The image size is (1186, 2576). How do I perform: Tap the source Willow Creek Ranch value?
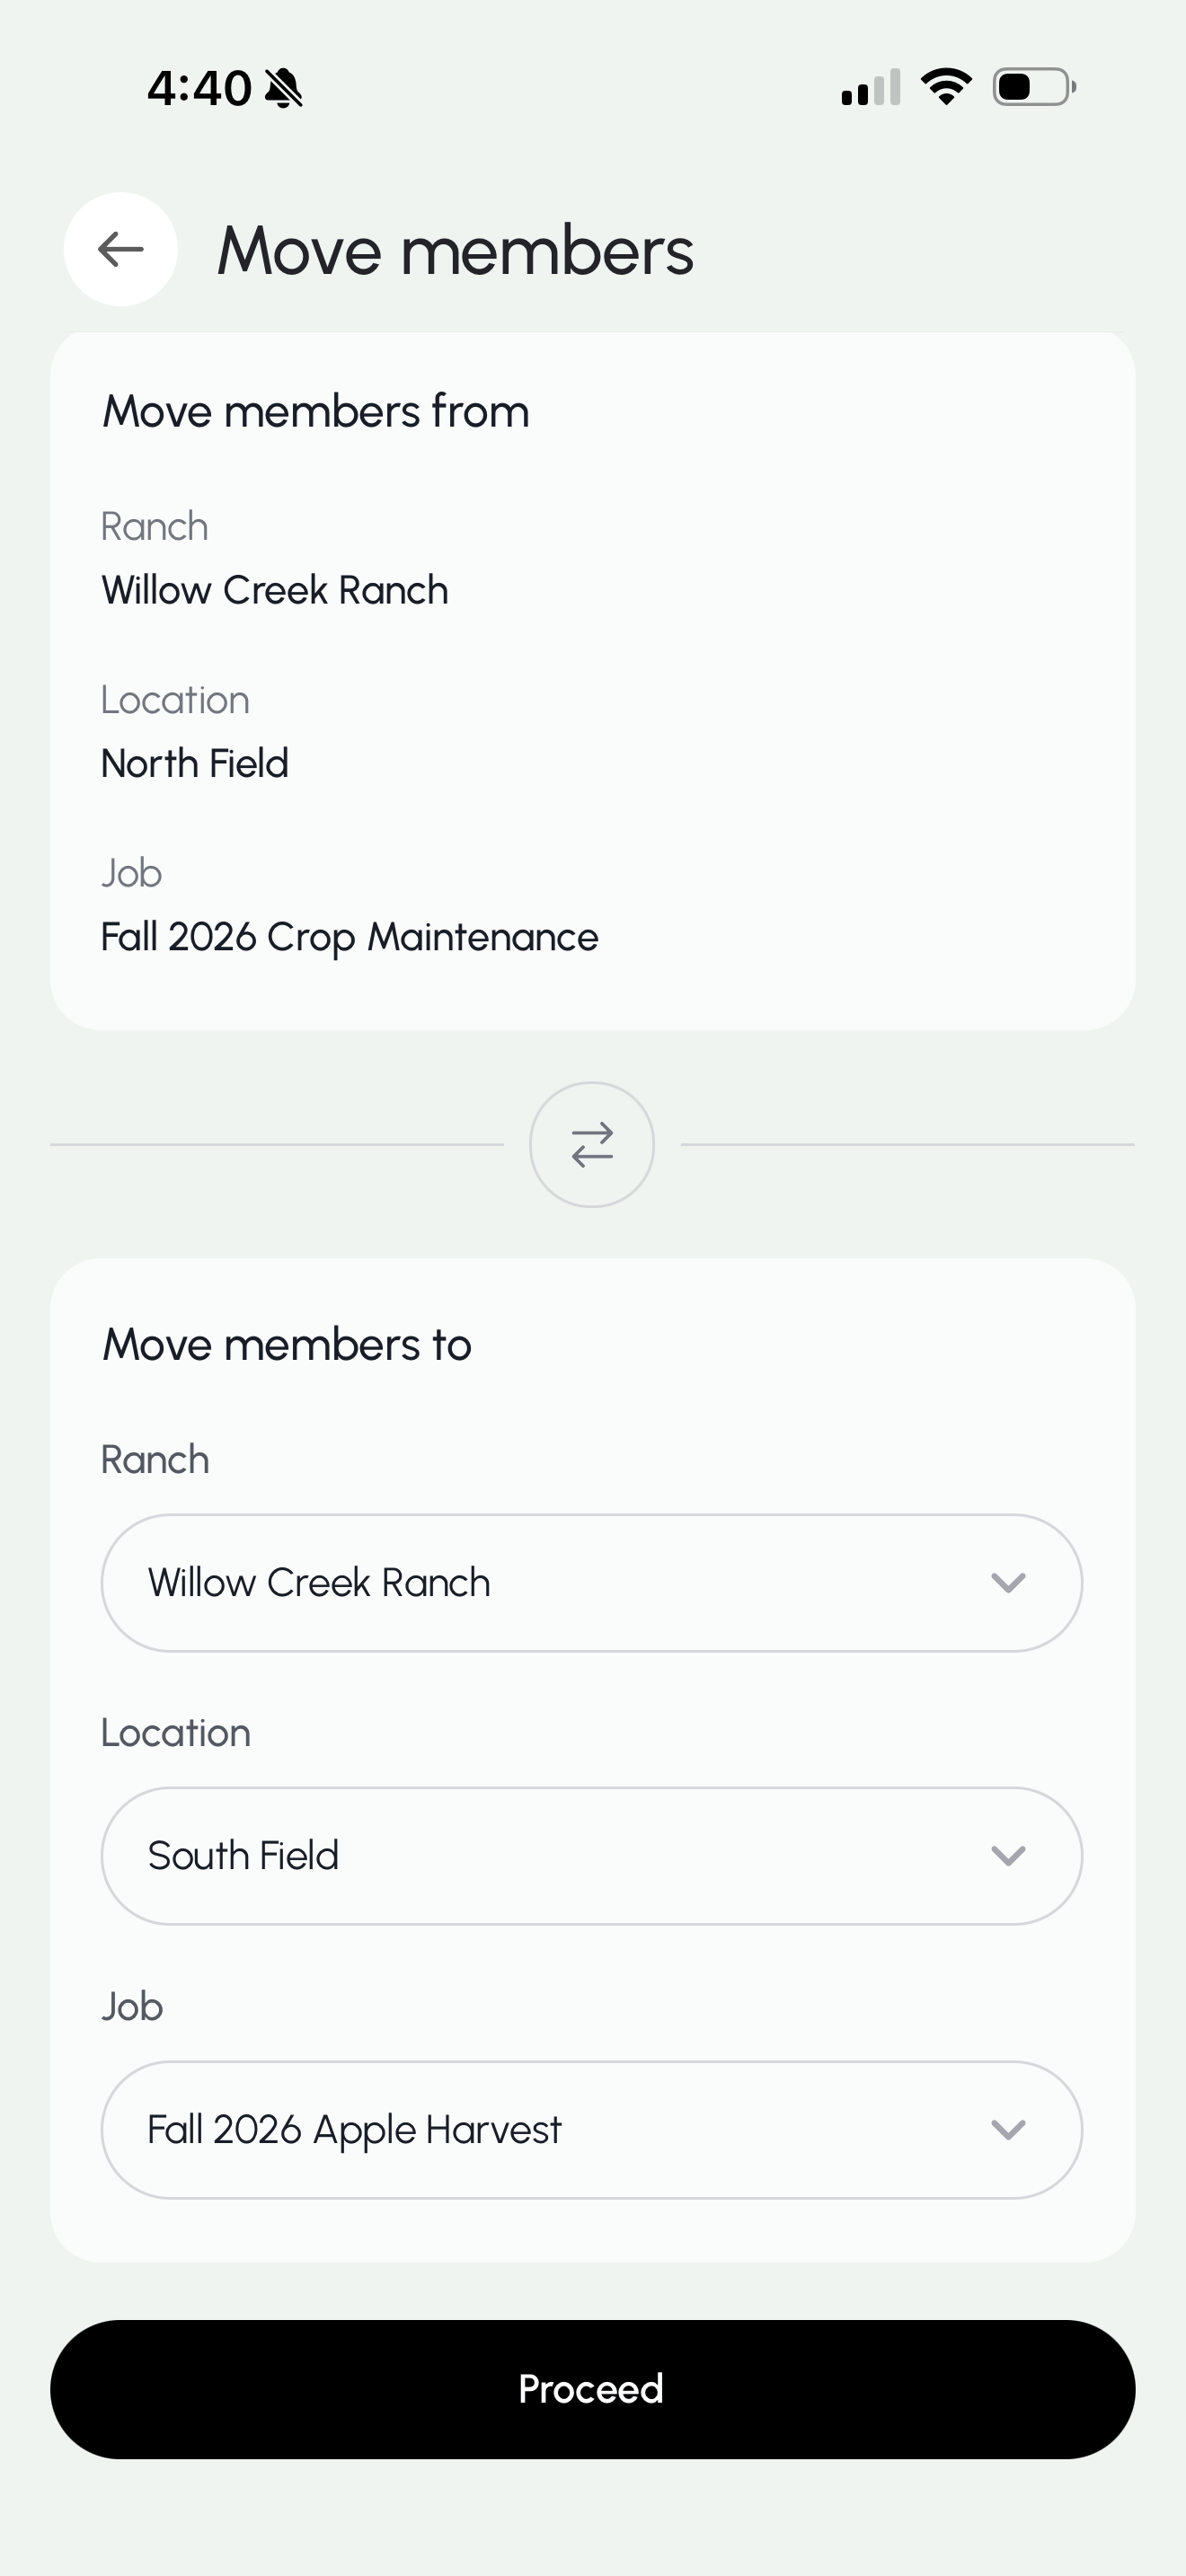click(275, 590)
